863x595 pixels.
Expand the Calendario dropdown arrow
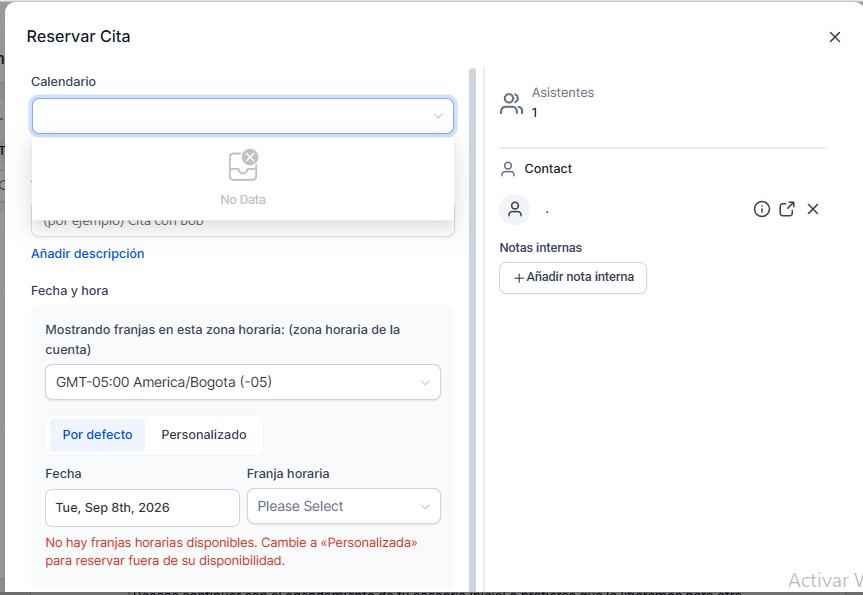tap(438, 116)
